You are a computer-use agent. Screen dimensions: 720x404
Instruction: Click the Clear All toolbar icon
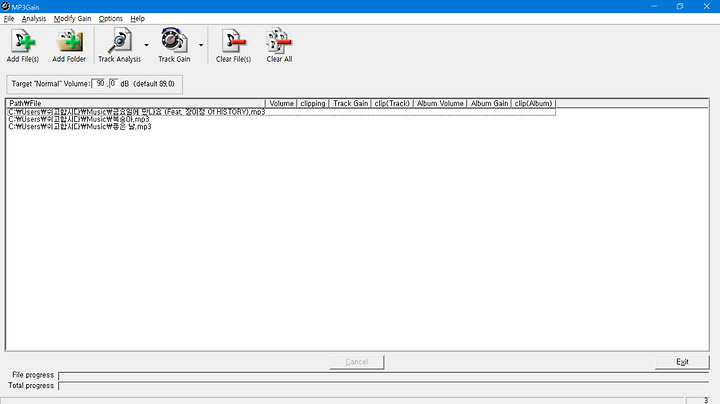(x=279, y=45)
